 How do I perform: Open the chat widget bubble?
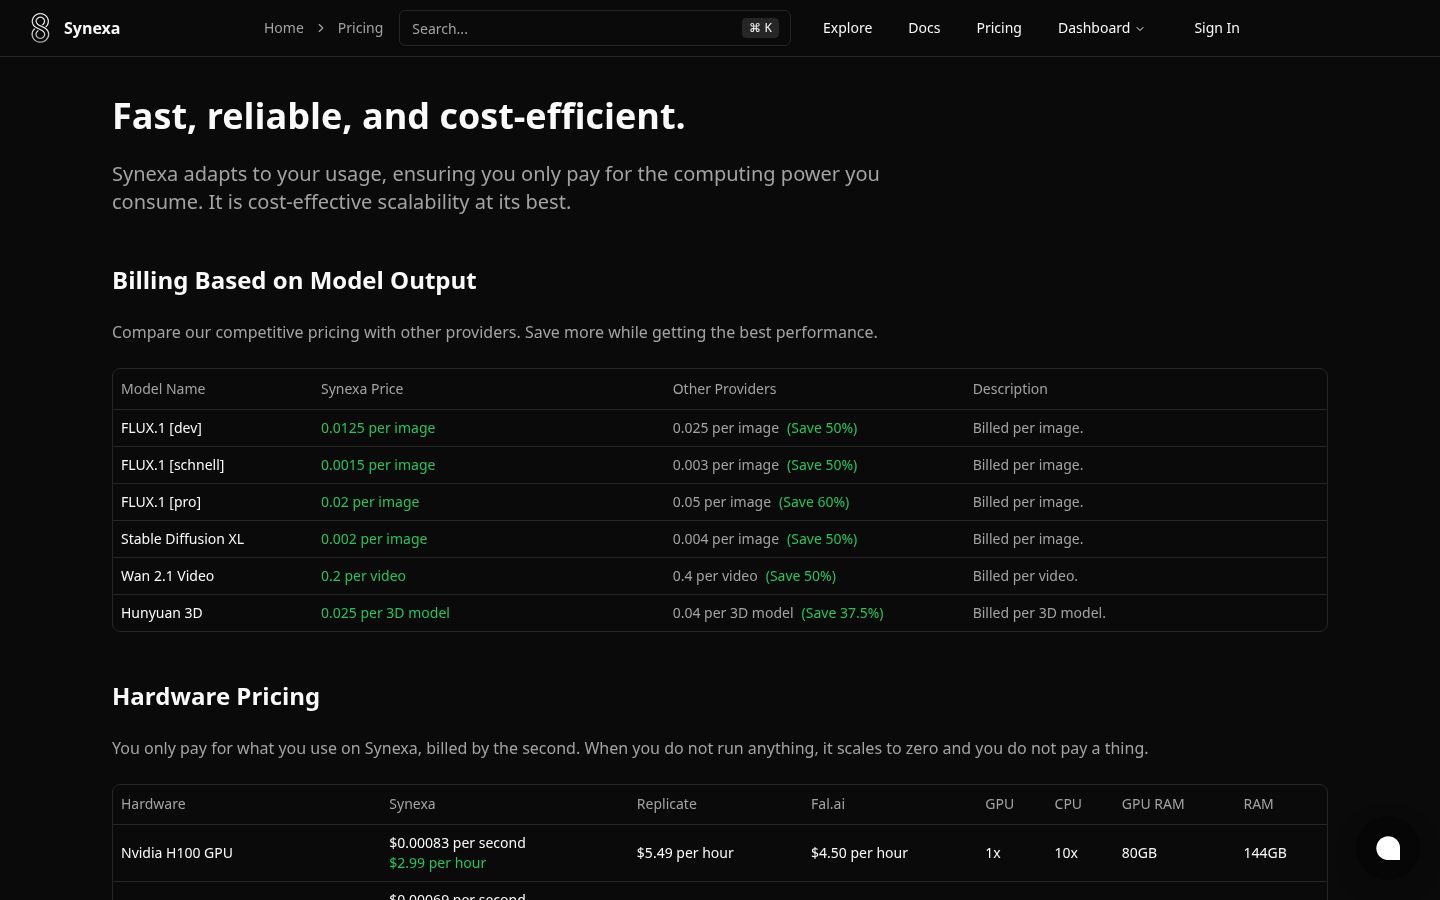pos(1388,848)
